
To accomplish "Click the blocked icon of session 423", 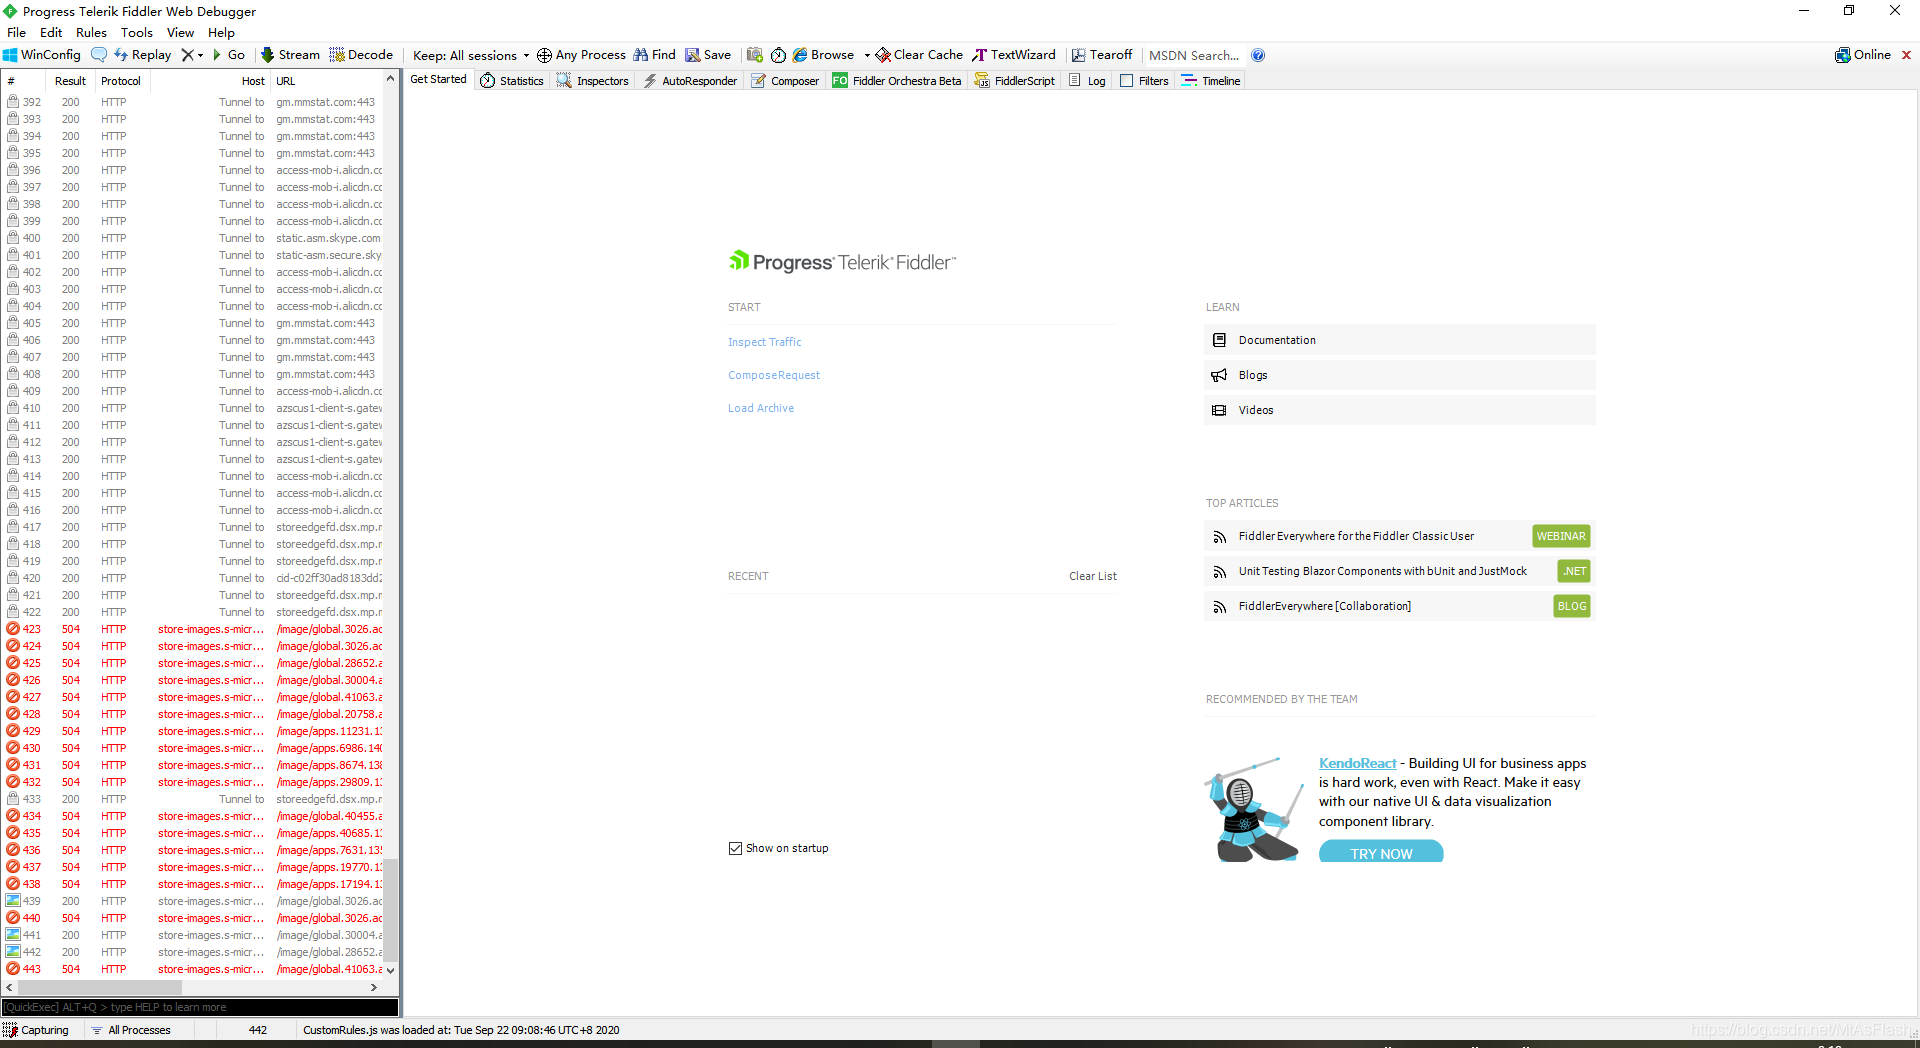I will [x=13, y=629].
